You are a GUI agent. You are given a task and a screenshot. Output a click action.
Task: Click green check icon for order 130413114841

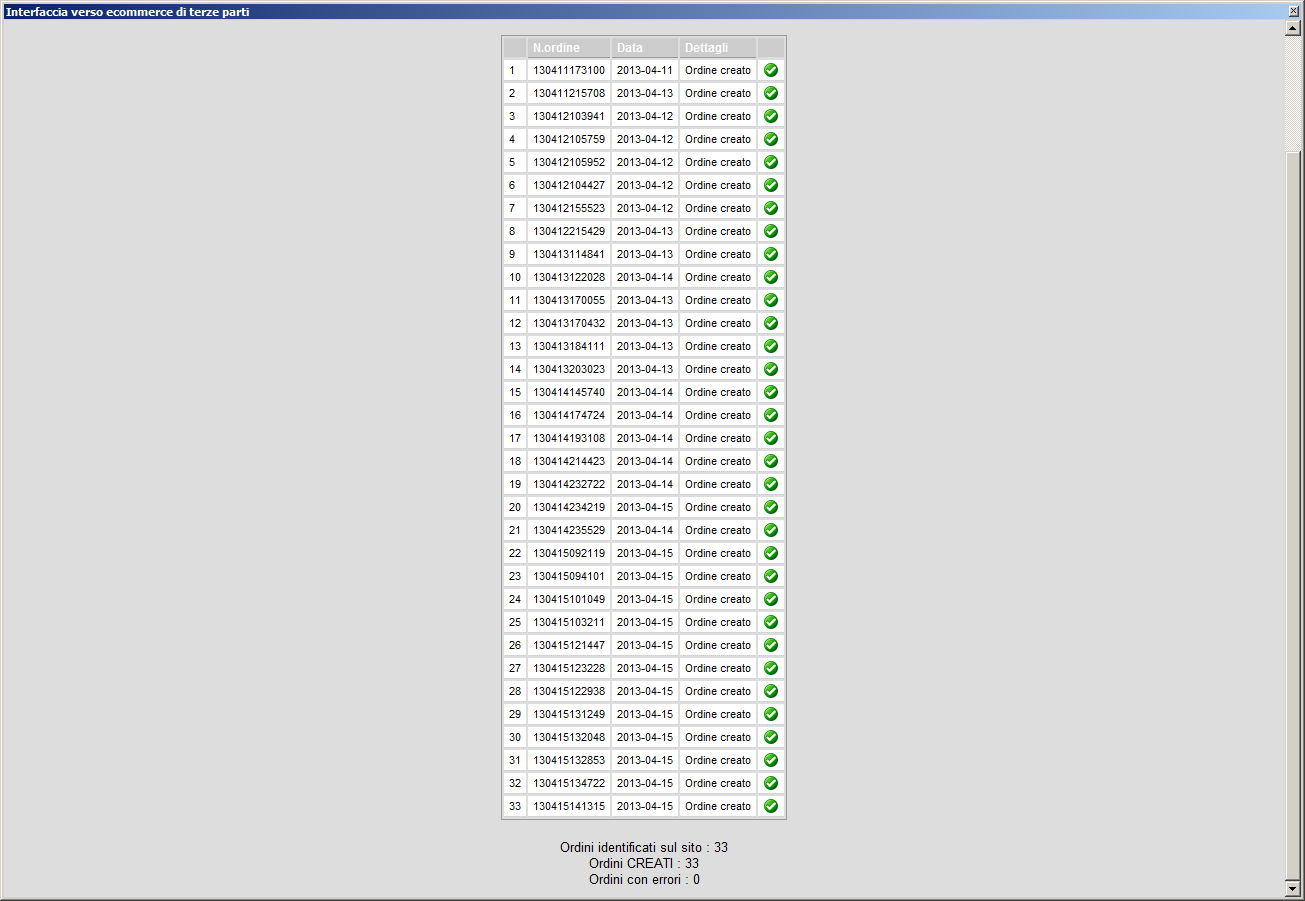click(x=771, y=254)
